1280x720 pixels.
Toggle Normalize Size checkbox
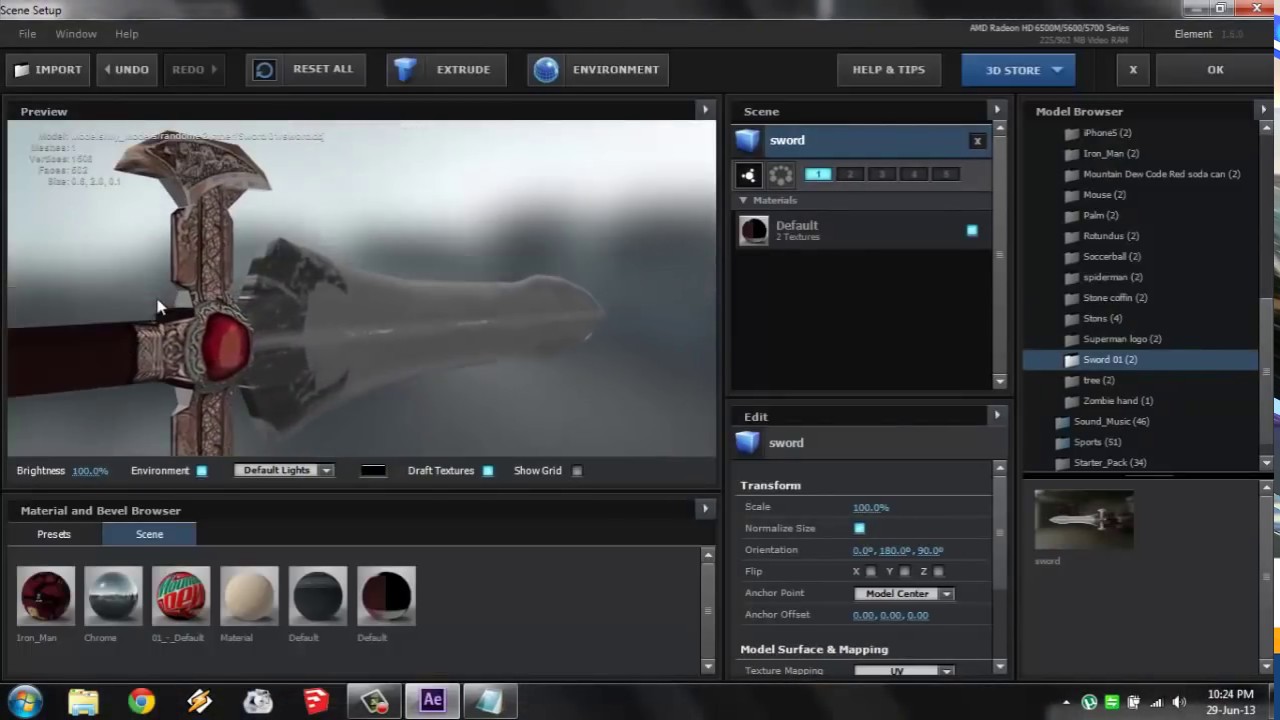[859, 528]
